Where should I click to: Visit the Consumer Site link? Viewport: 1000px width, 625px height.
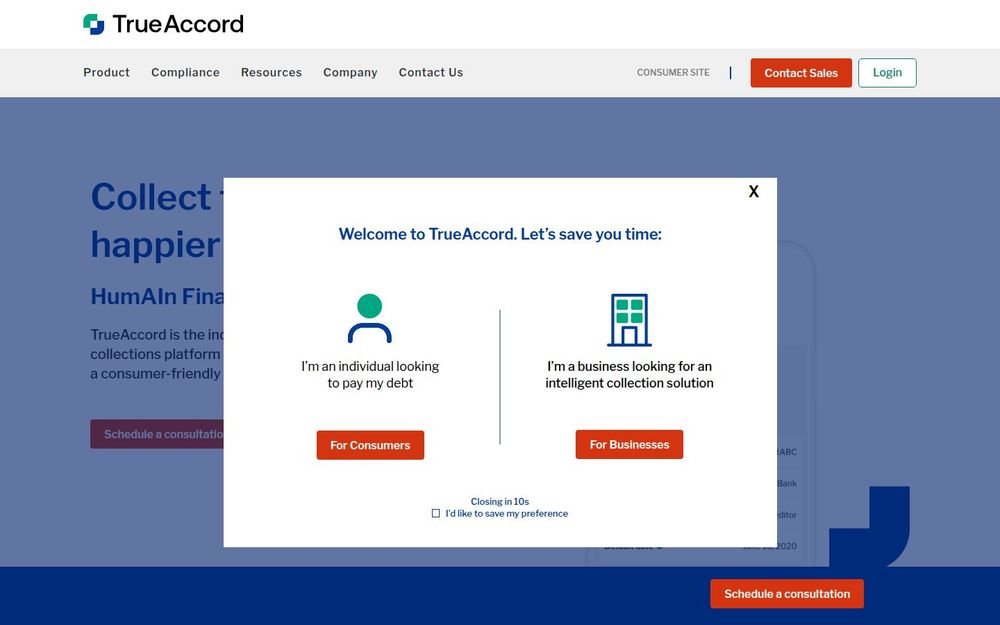(x=673, y=73)
